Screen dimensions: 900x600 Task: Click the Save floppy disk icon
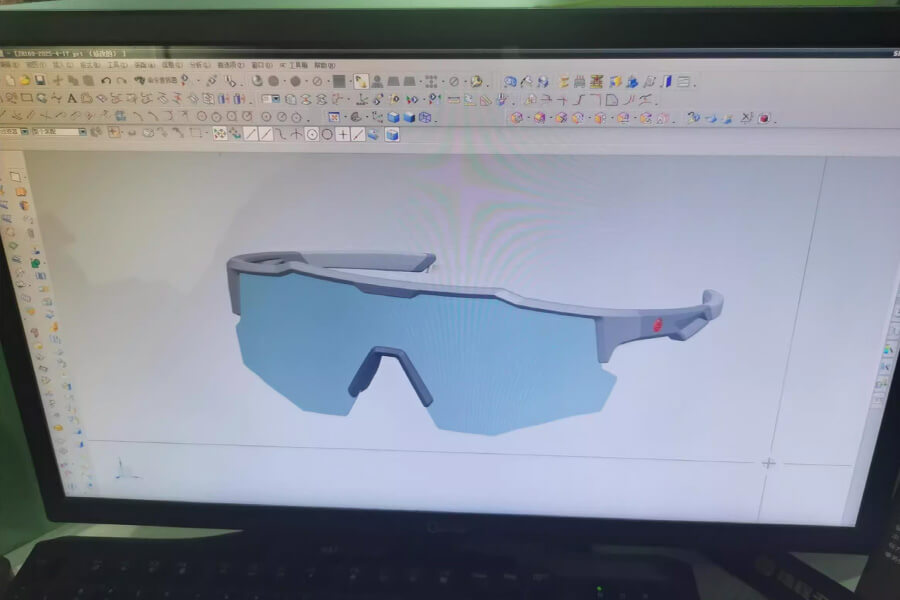(x=40, y=79)
